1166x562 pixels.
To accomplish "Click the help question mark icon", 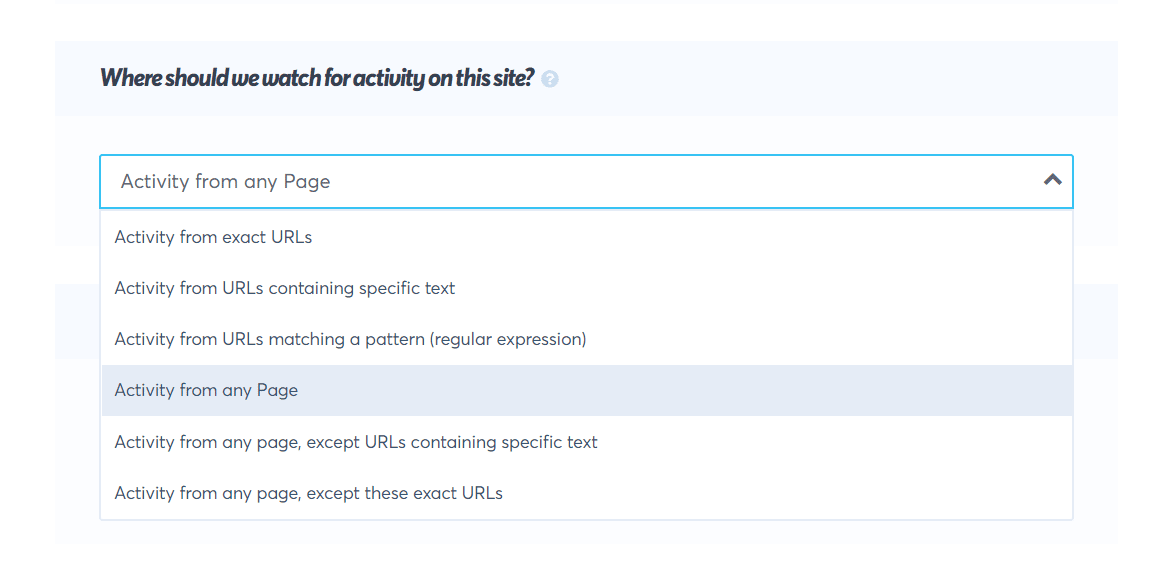I will [549, 79].
